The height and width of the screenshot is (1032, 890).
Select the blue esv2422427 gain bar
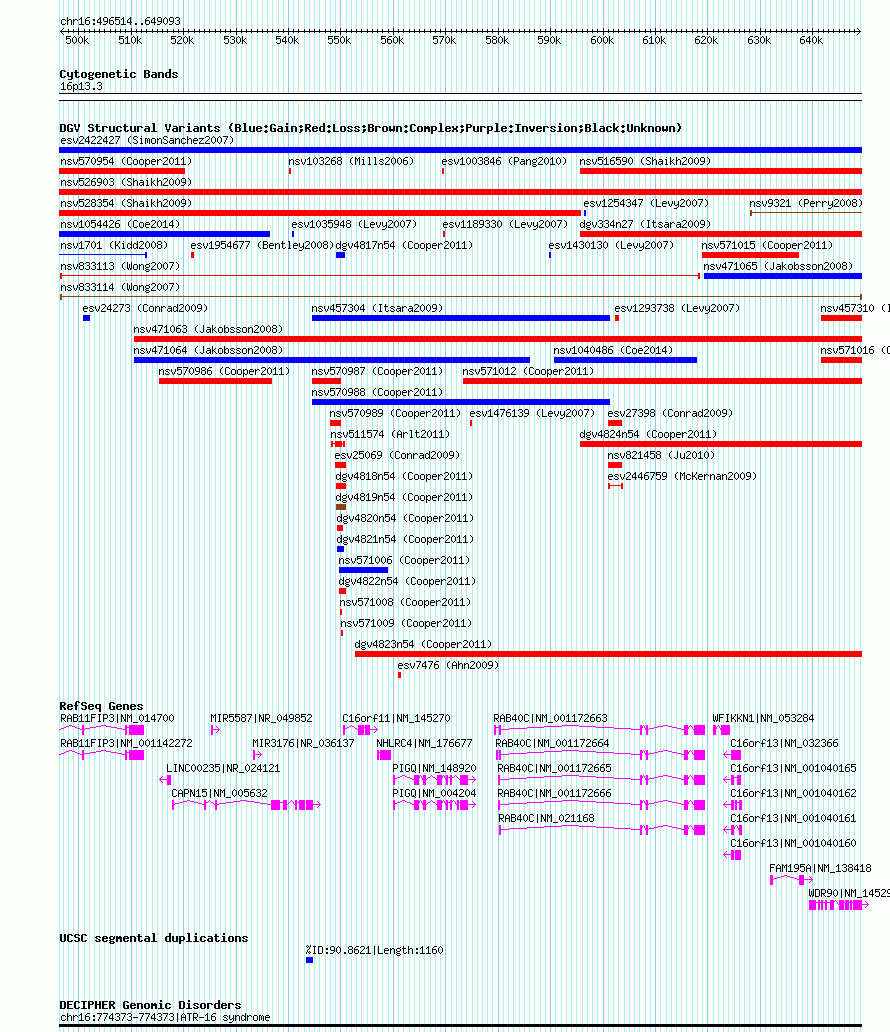pyautogui.click(x=460, y=150)
